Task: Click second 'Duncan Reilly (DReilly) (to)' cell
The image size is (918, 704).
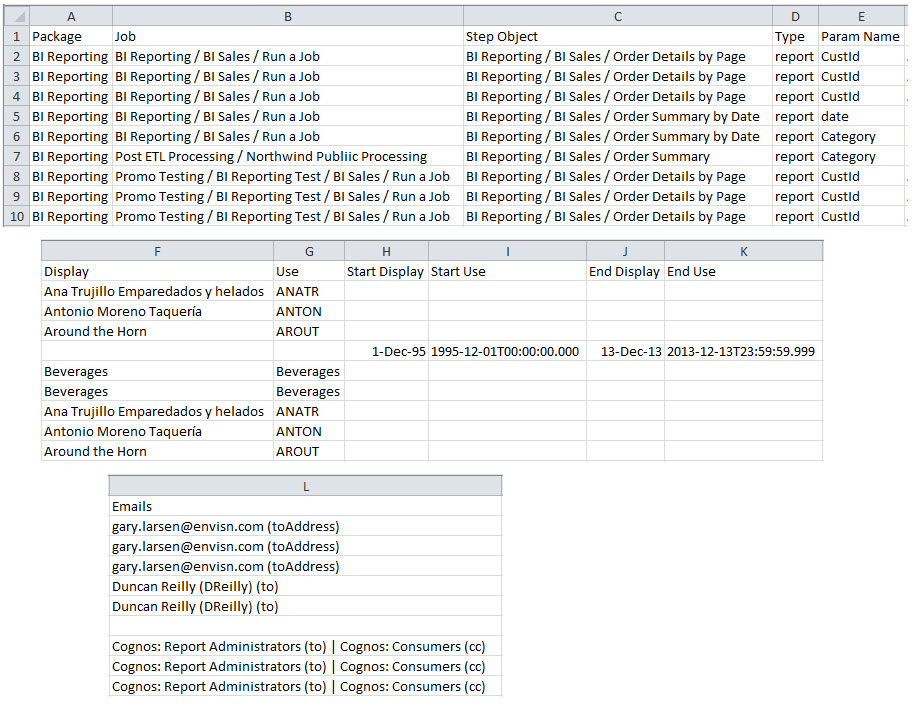Action: click(306, 607)
